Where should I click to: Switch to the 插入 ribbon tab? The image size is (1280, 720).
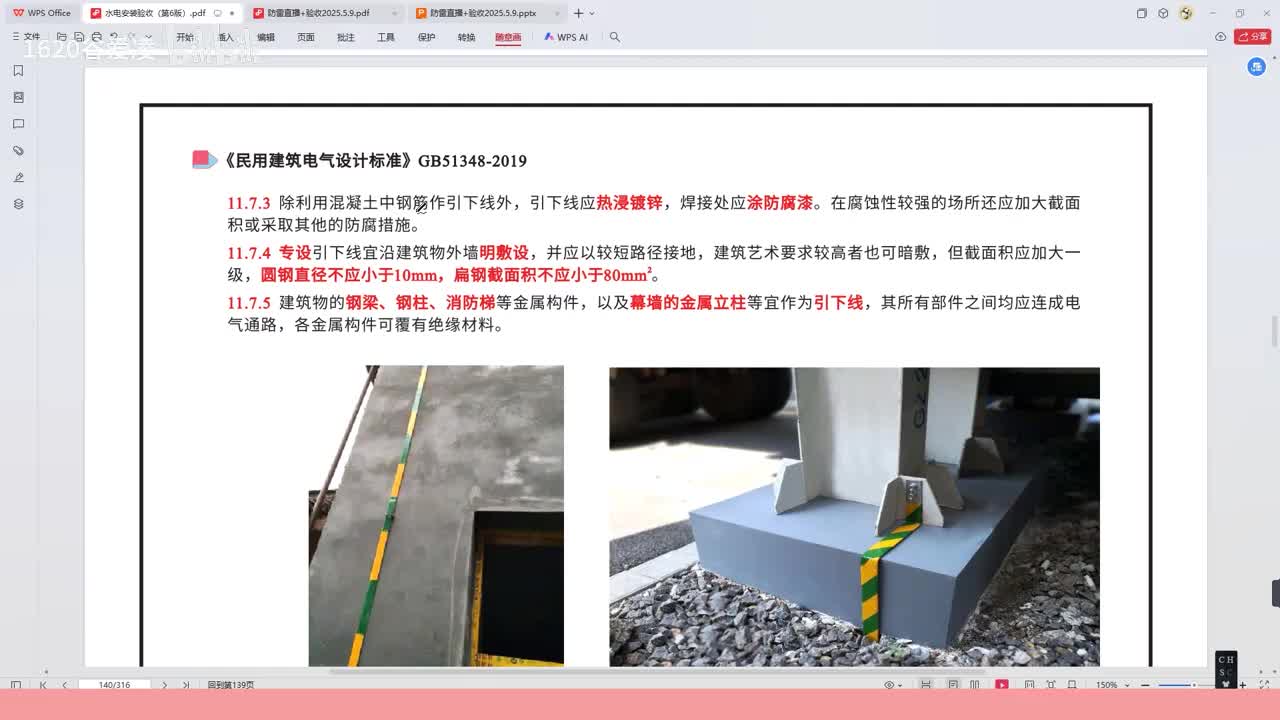pos(225,37)
